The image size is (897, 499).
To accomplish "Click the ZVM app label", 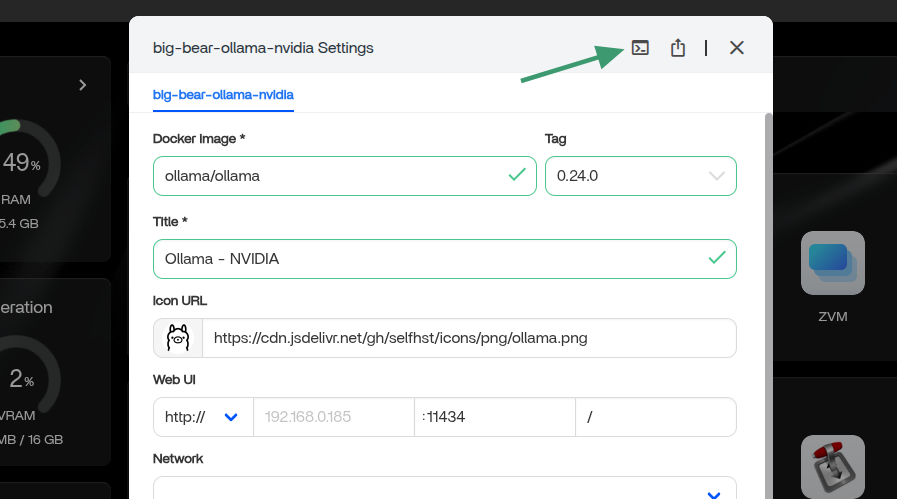I will 833,316.
